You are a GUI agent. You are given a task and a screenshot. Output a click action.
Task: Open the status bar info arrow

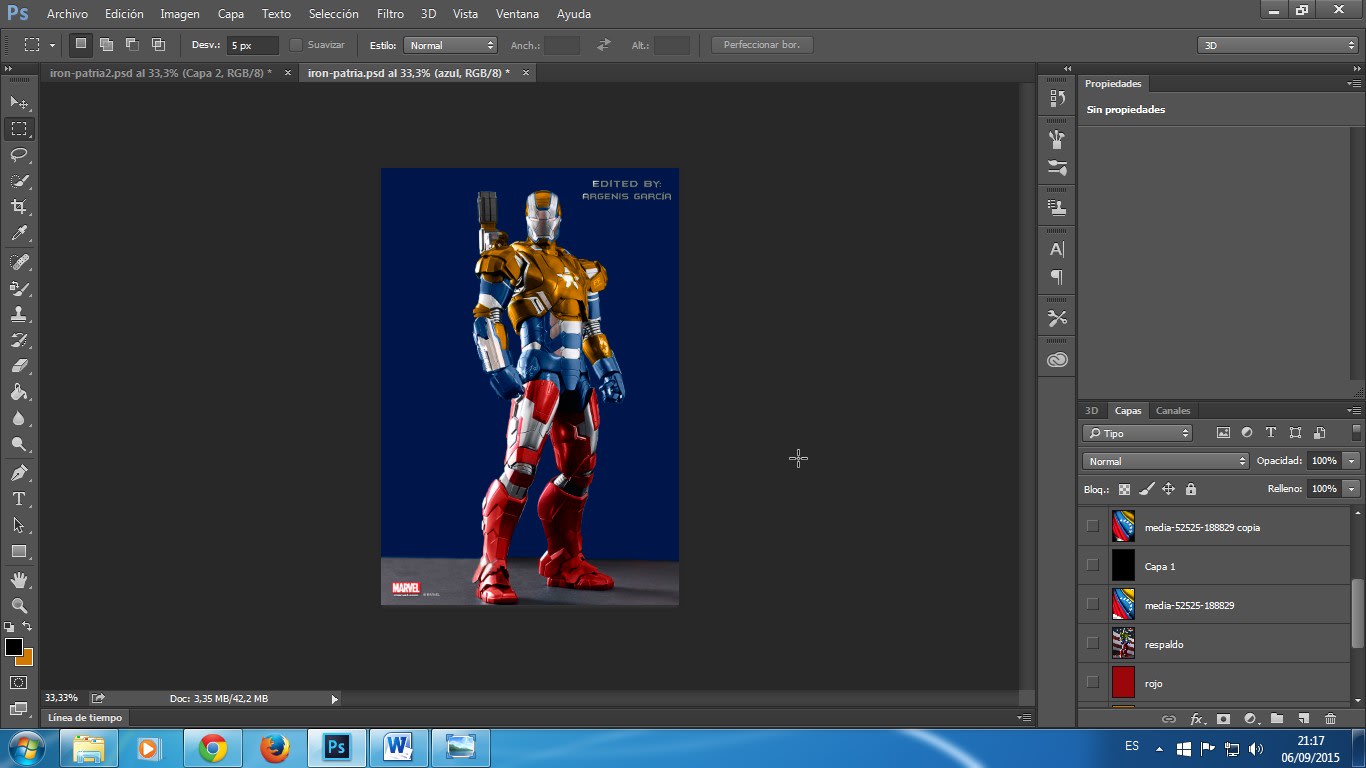click(x=334, y=699)
